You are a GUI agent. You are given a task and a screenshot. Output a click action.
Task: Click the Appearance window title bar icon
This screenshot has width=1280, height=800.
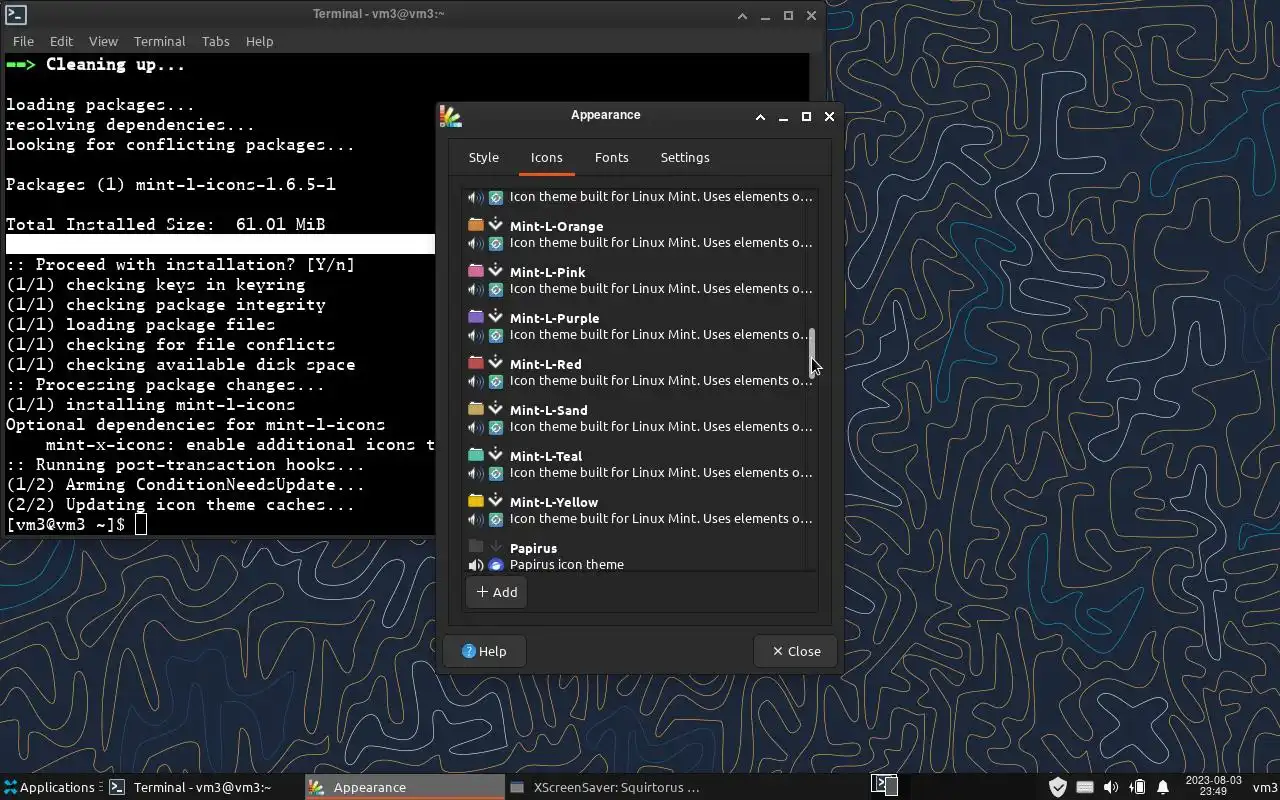tap(451, 116)
